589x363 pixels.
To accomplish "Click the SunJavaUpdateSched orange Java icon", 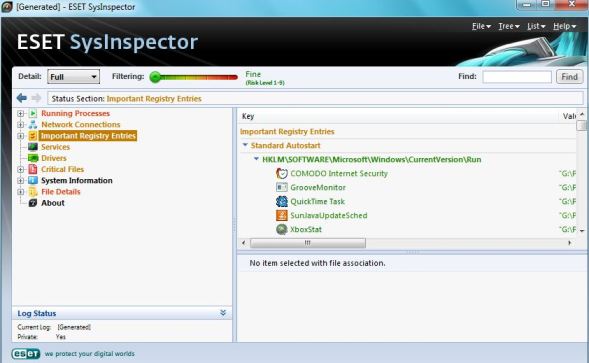I will [x=282, y=215].
